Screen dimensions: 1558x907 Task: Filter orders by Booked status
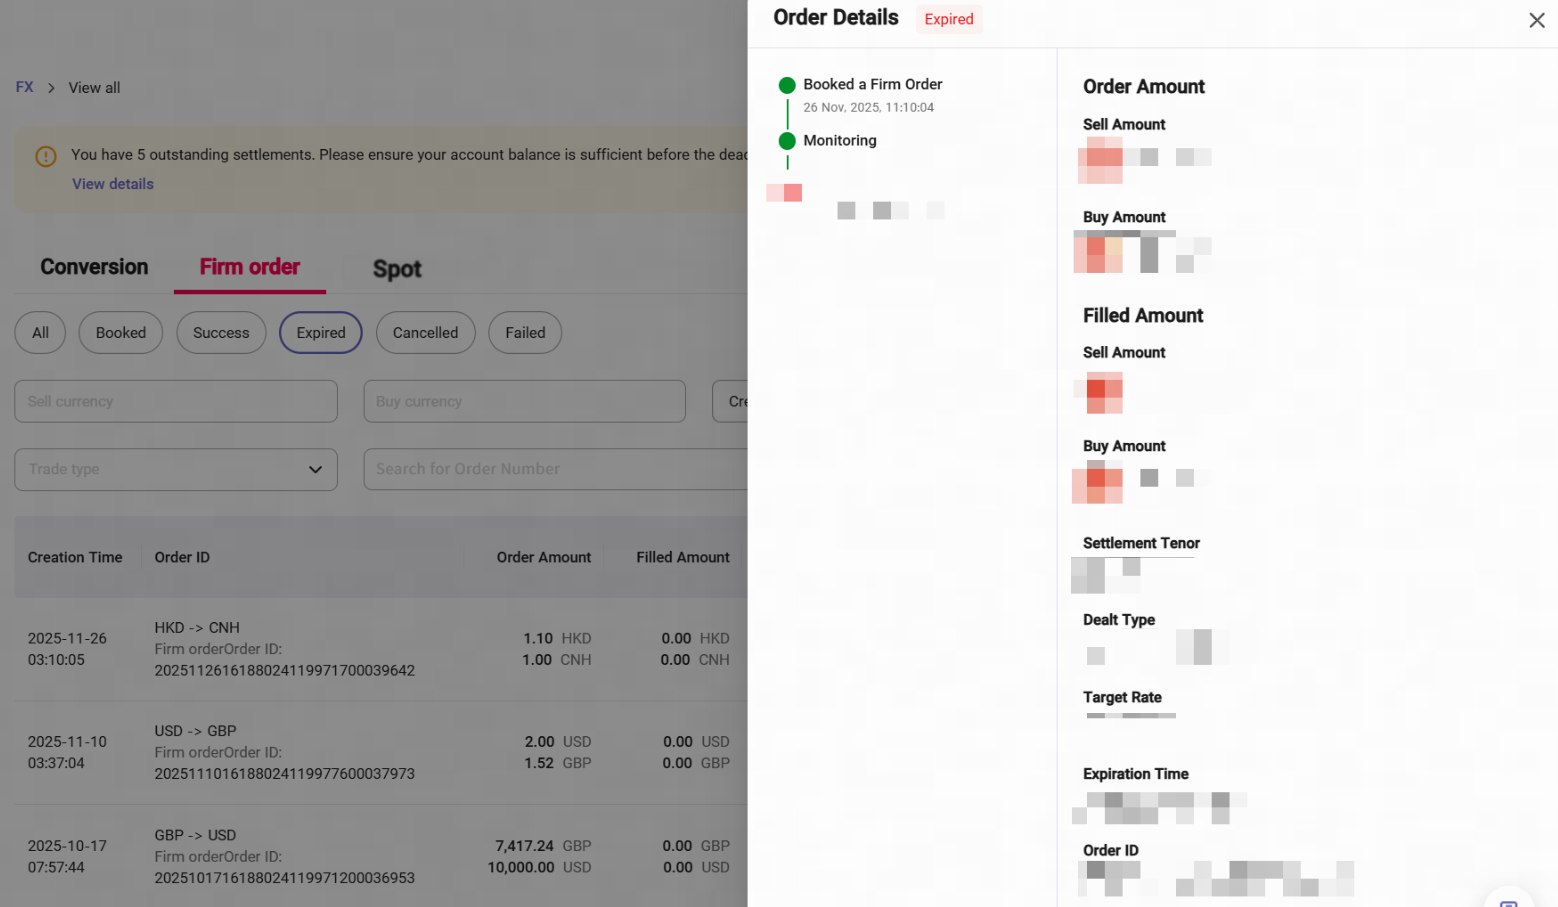pyautogui.click(x=121, y=333)
